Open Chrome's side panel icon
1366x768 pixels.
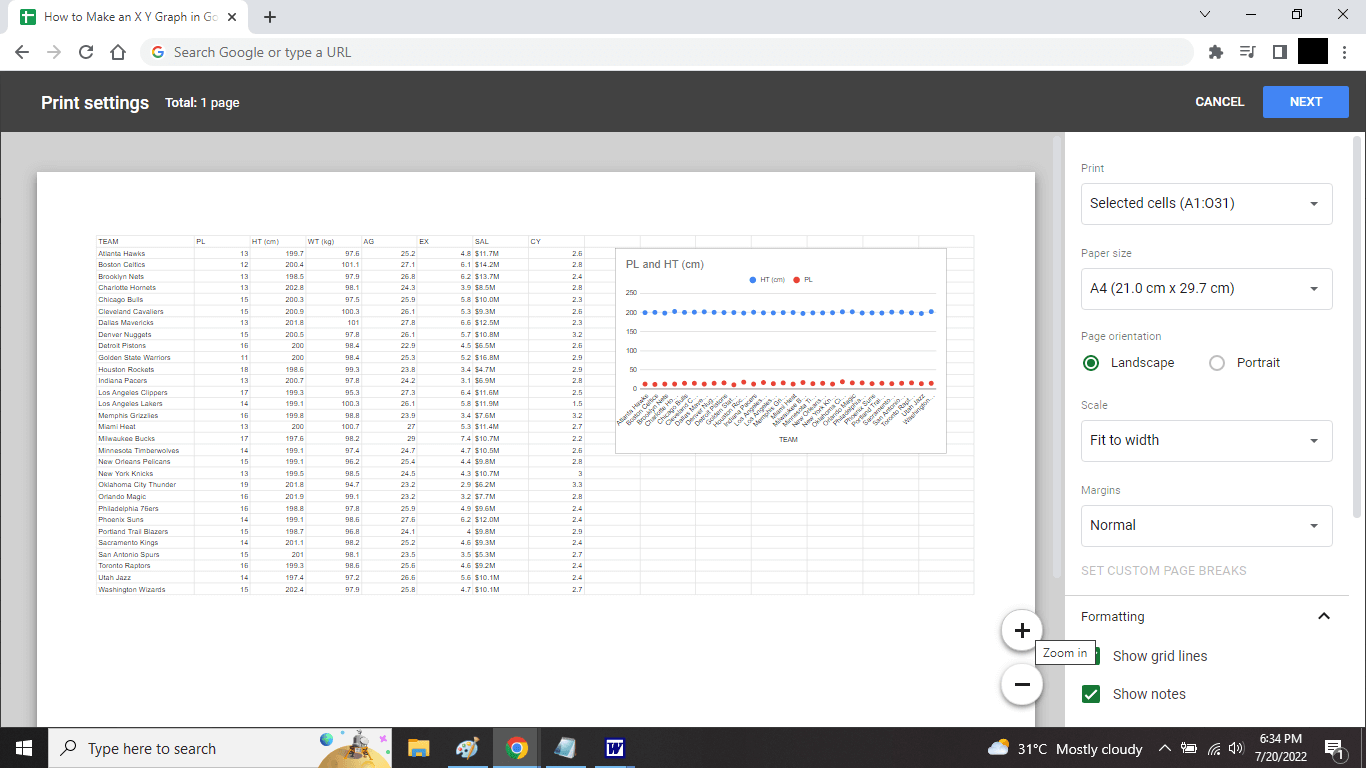(x=1280, y=51)
